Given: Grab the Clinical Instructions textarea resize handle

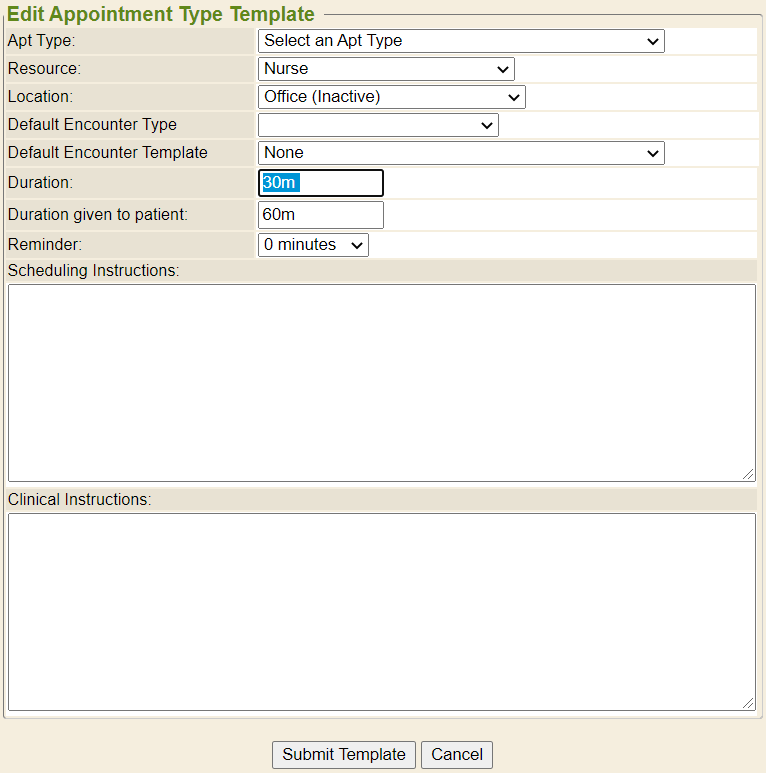Looking at the screenshot, I should 749,704.
